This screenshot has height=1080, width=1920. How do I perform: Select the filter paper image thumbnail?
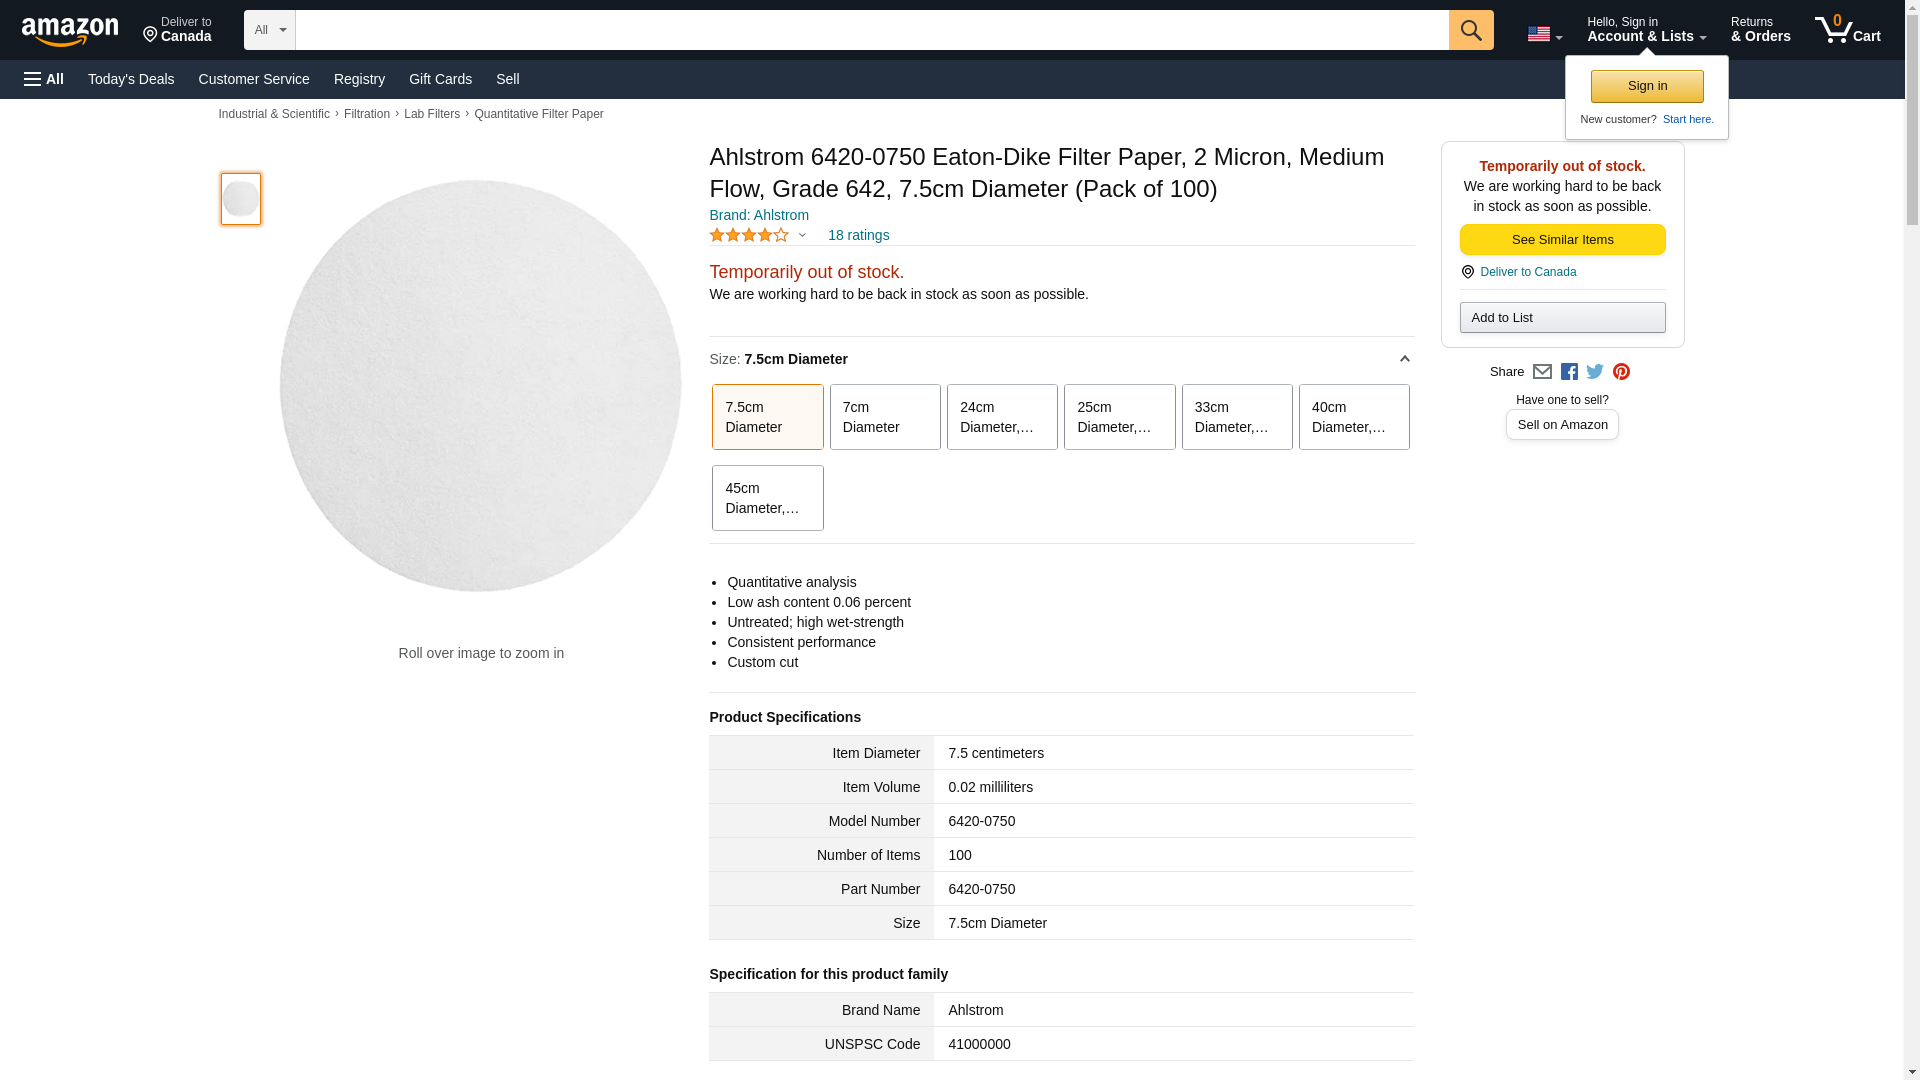point(241,198)
